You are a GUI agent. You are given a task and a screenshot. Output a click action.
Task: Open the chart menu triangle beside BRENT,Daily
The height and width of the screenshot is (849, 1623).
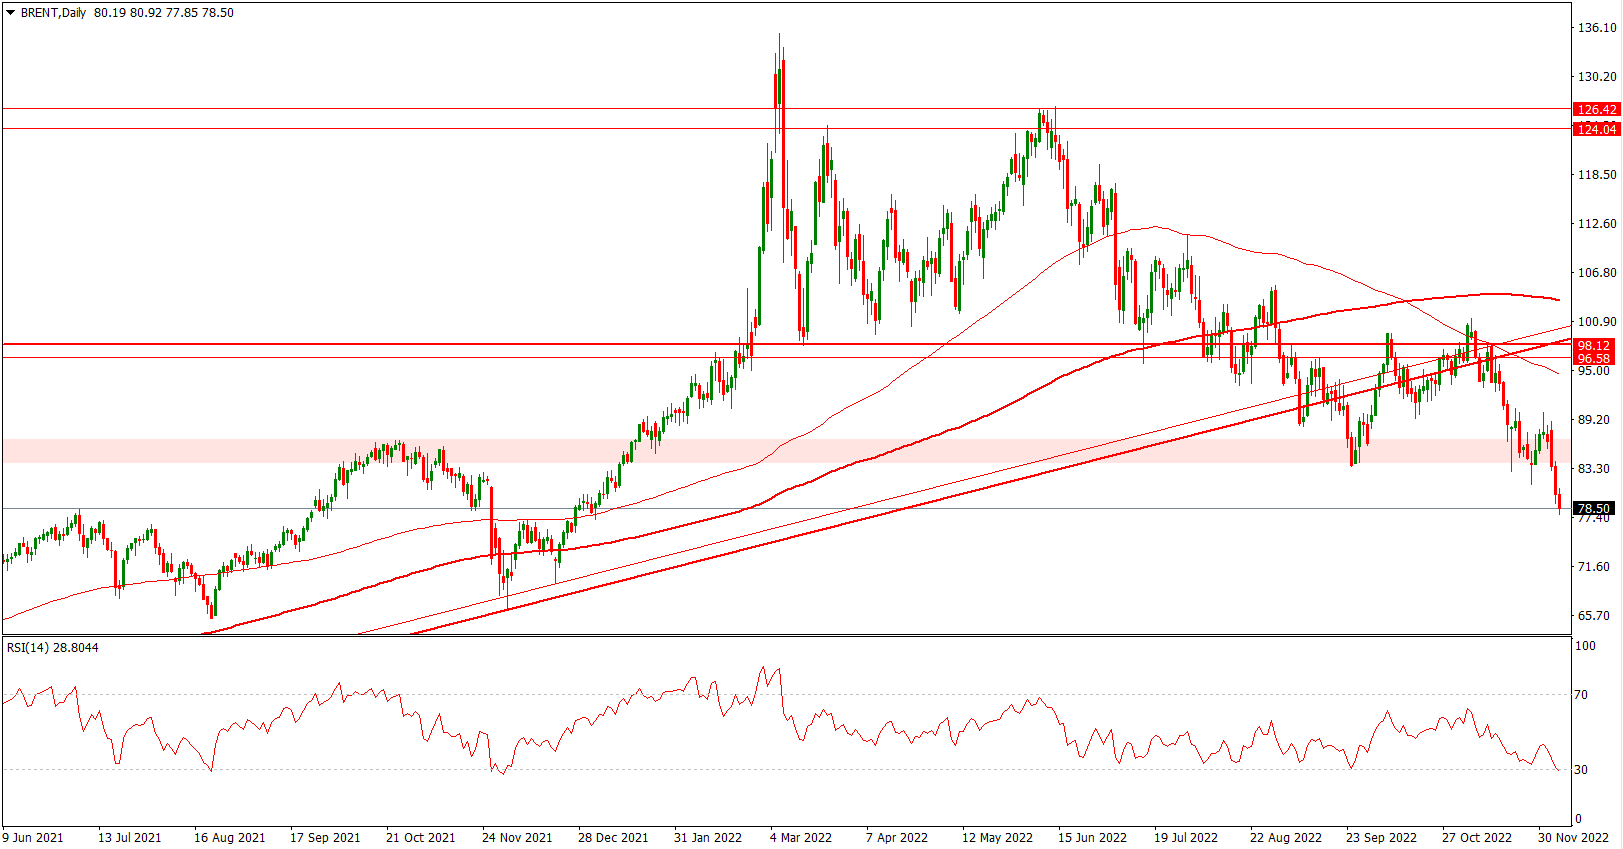click(x=11, y=13)
